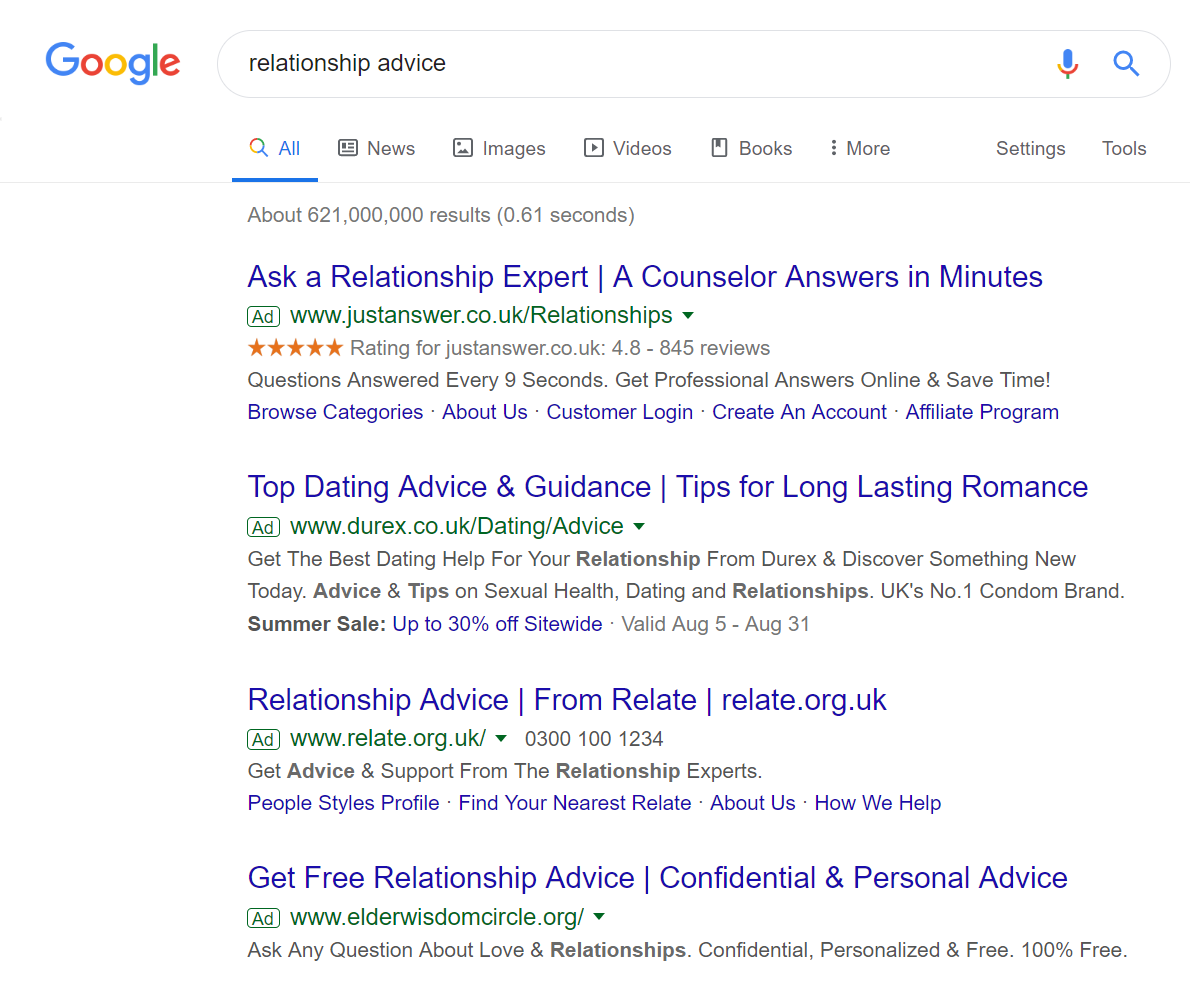This screenshot has width=1190, height=988.
Task: Click the Ask Any Question About Love description
Action: tap(688, 950)
